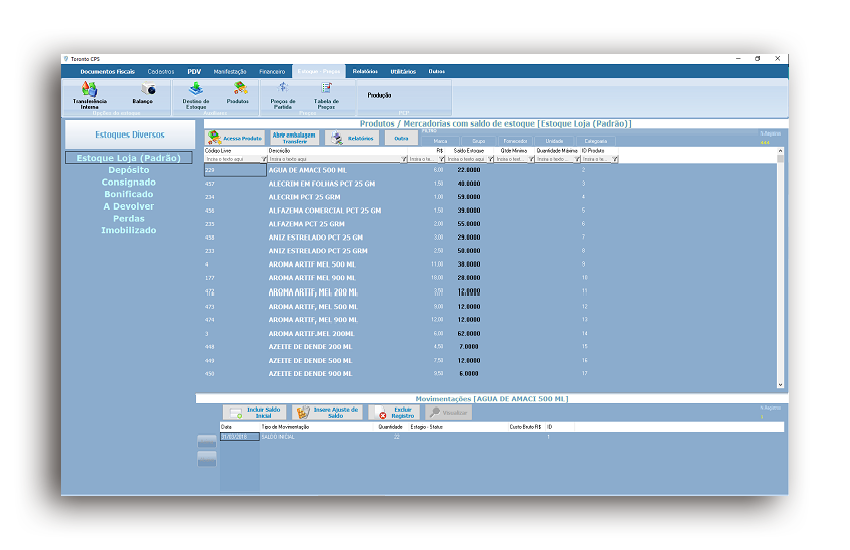The width and height of the screenshot is (850, 550).
Task: Select the Consignado stock in the sidebar
Action: 128,182
